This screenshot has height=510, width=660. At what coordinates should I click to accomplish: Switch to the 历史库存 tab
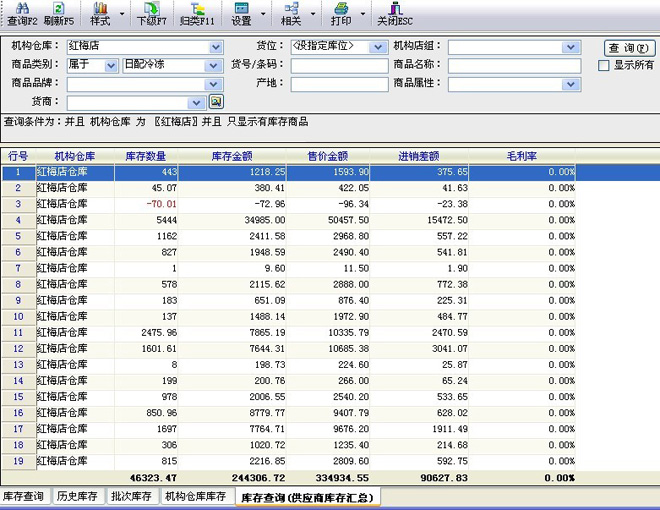coord(77,496)
